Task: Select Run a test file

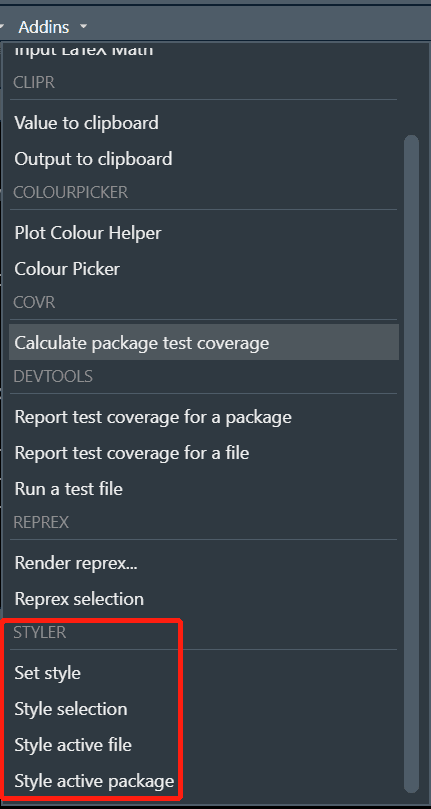Action: [204, 489]
